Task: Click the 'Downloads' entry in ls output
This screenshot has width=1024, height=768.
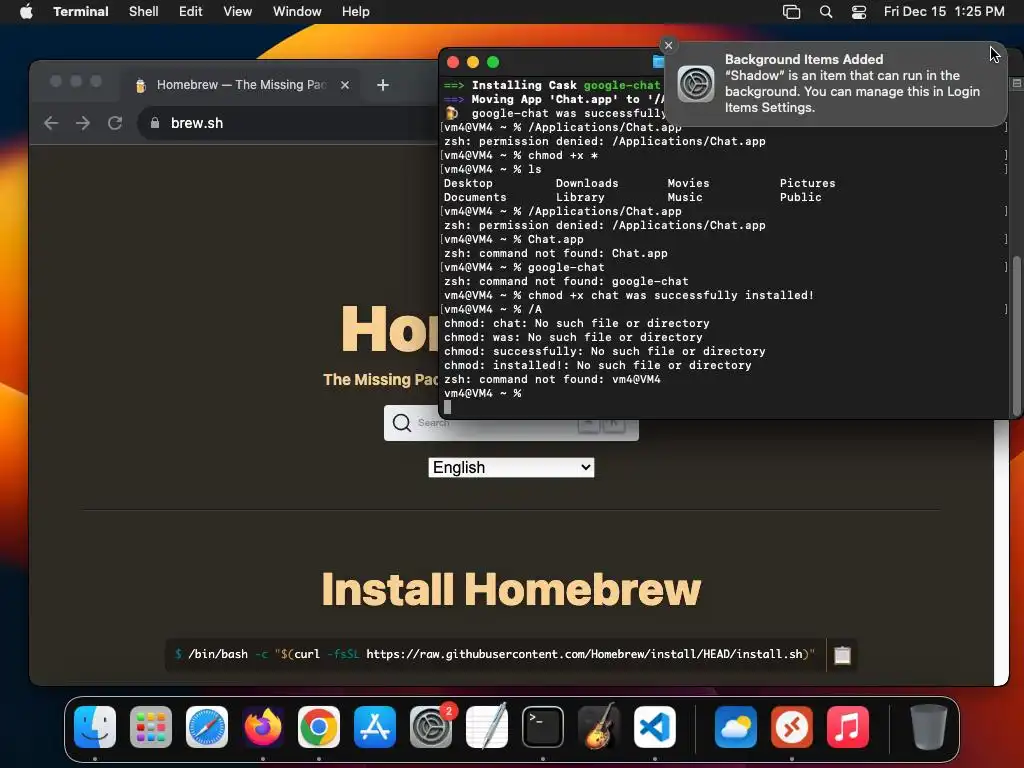Action: pos(587,184)
